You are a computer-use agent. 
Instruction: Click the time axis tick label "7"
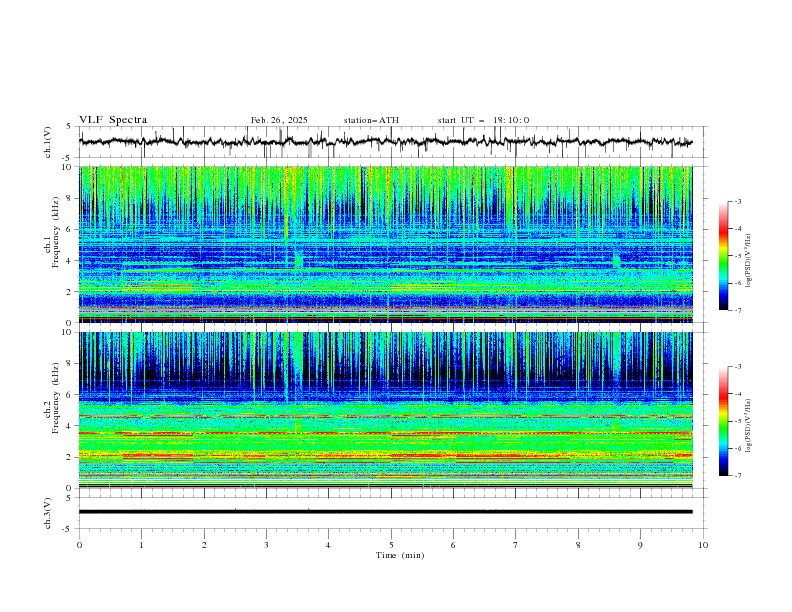point(516,545)
